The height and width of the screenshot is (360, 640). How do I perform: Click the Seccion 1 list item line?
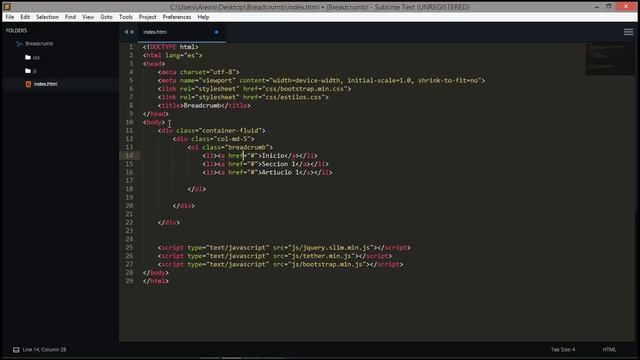point(266,164)
